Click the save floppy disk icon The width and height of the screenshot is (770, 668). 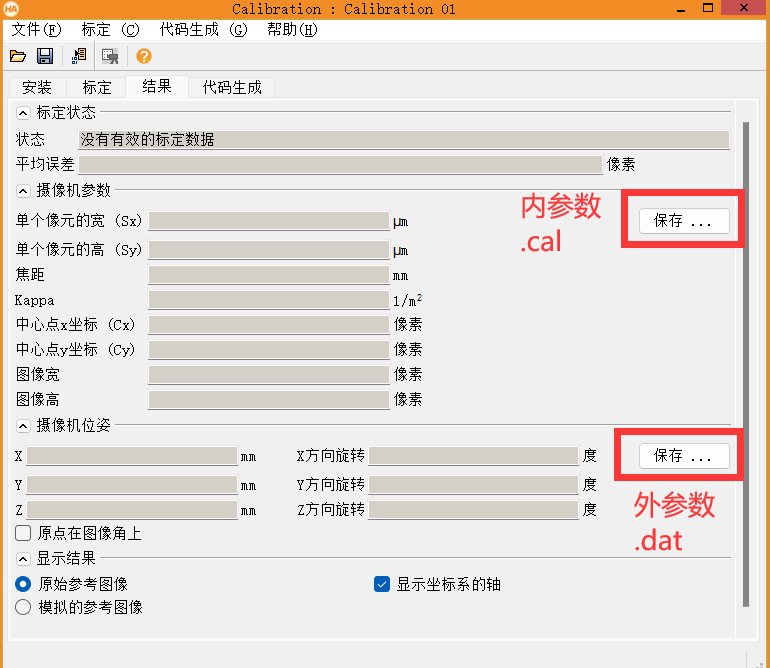coord(45,56)
